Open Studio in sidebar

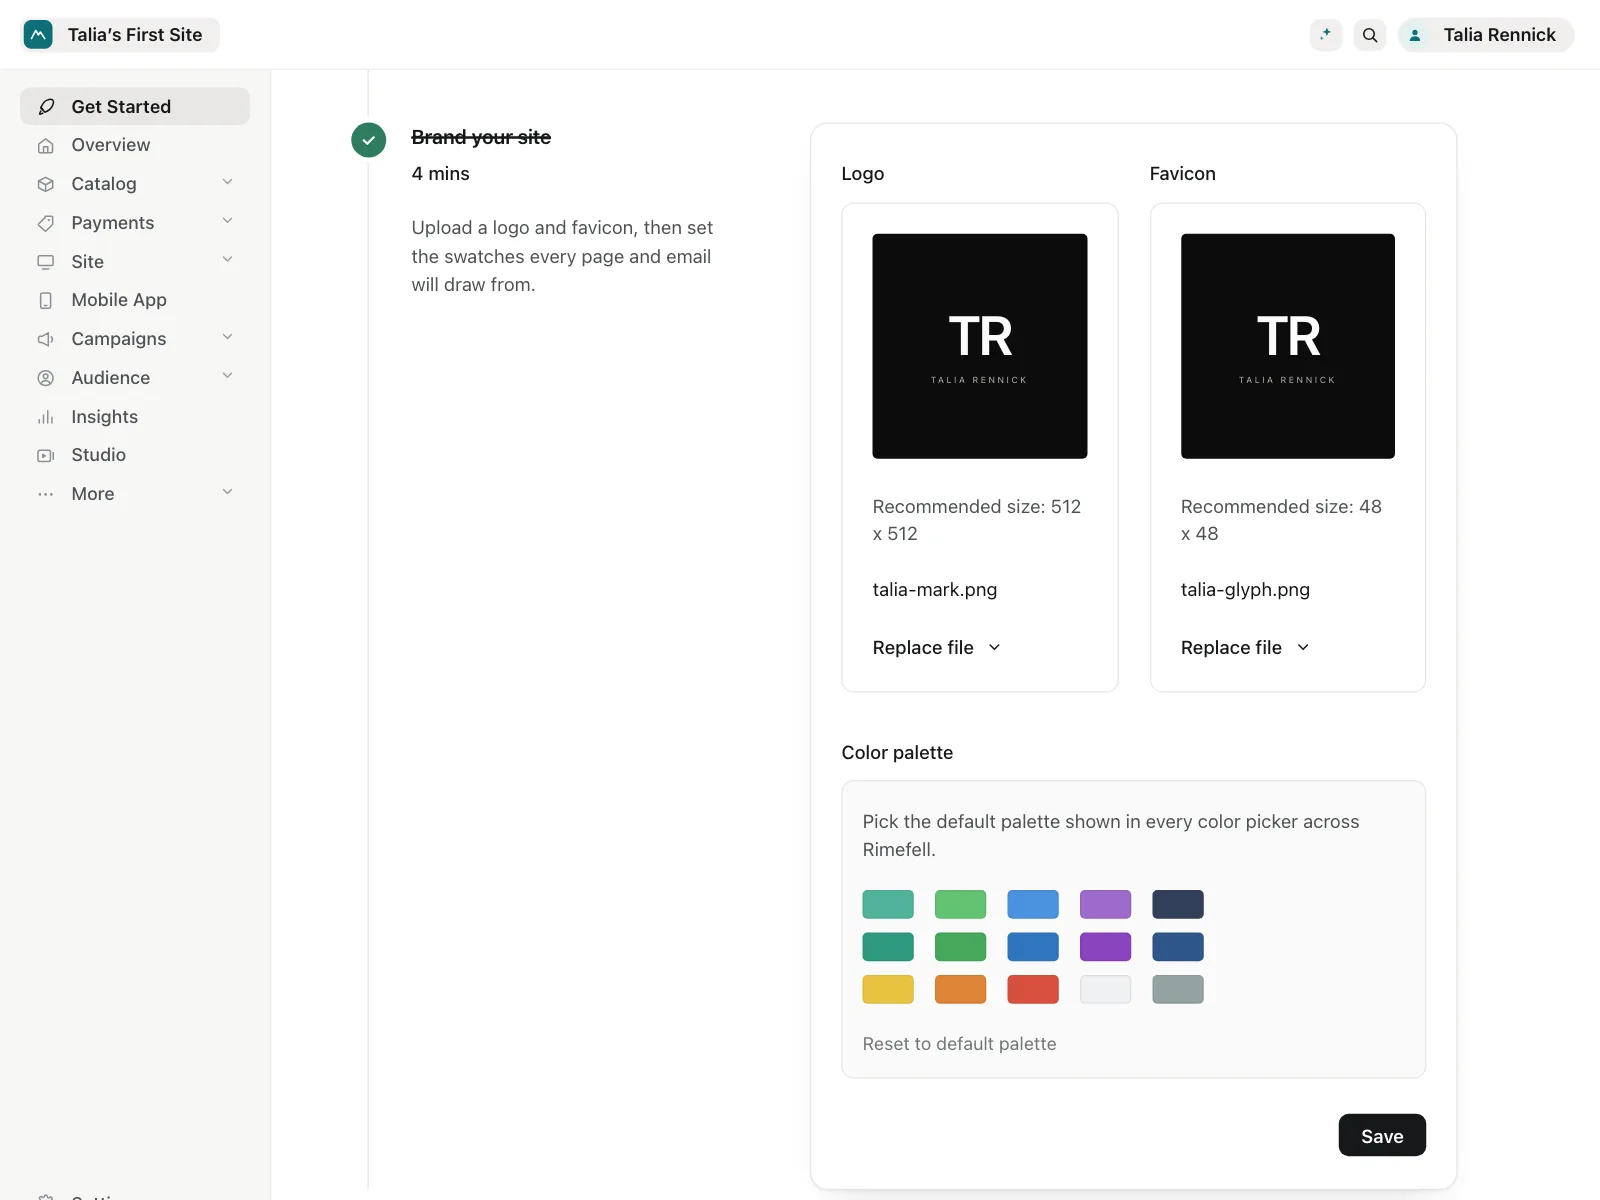click(135, 456)
